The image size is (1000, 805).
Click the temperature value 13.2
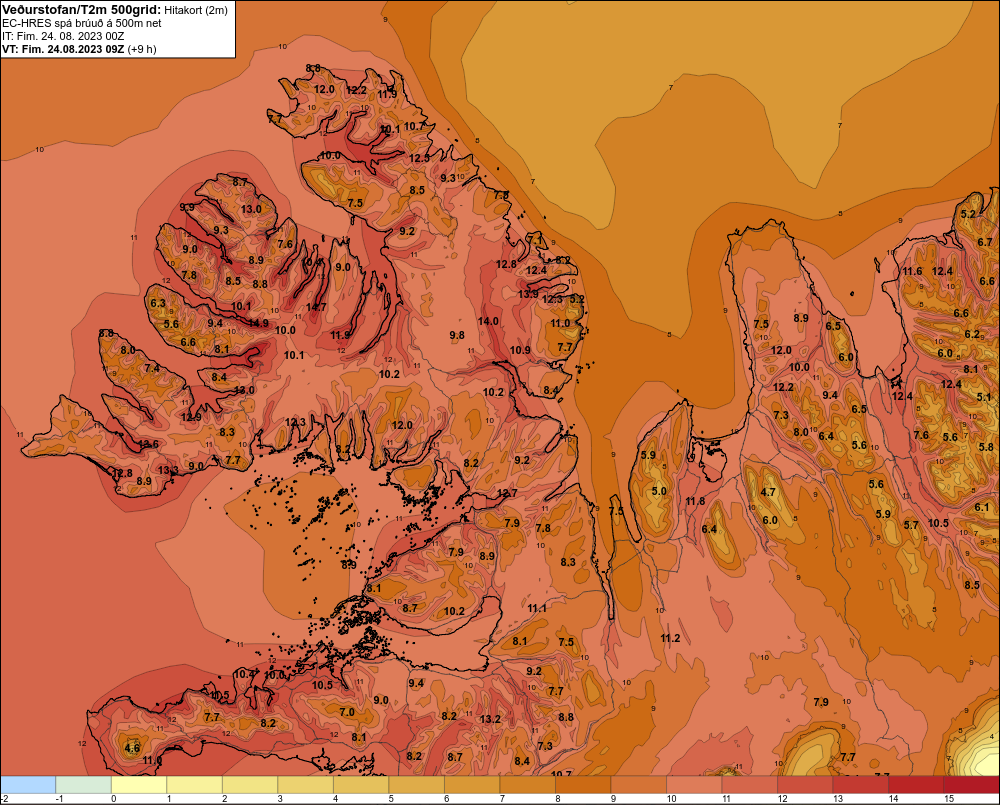(490, 719)
